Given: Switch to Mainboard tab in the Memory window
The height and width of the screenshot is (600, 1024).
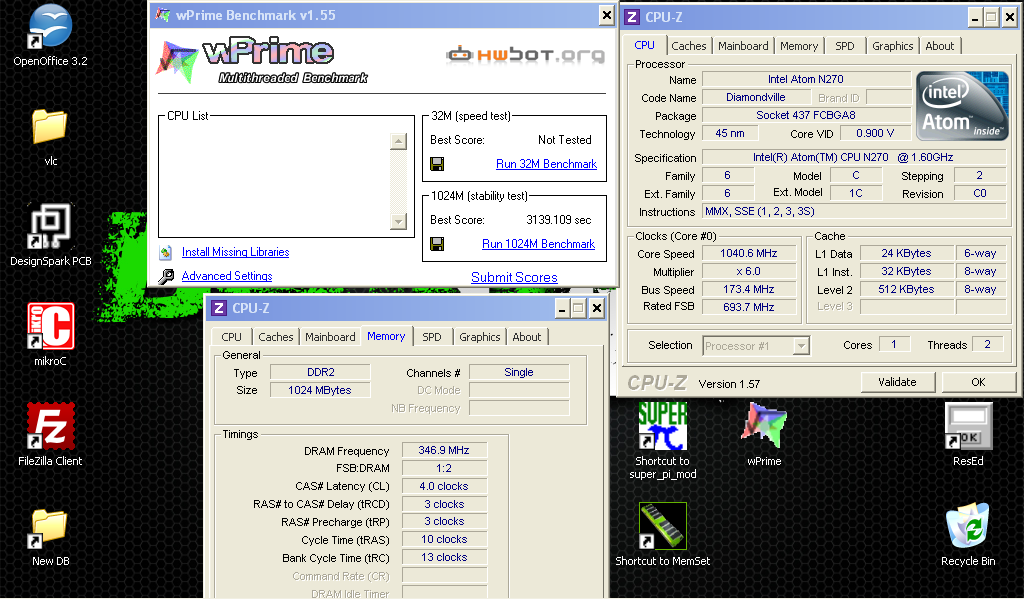Looking at the screenshot, I should tap(330, 337).
